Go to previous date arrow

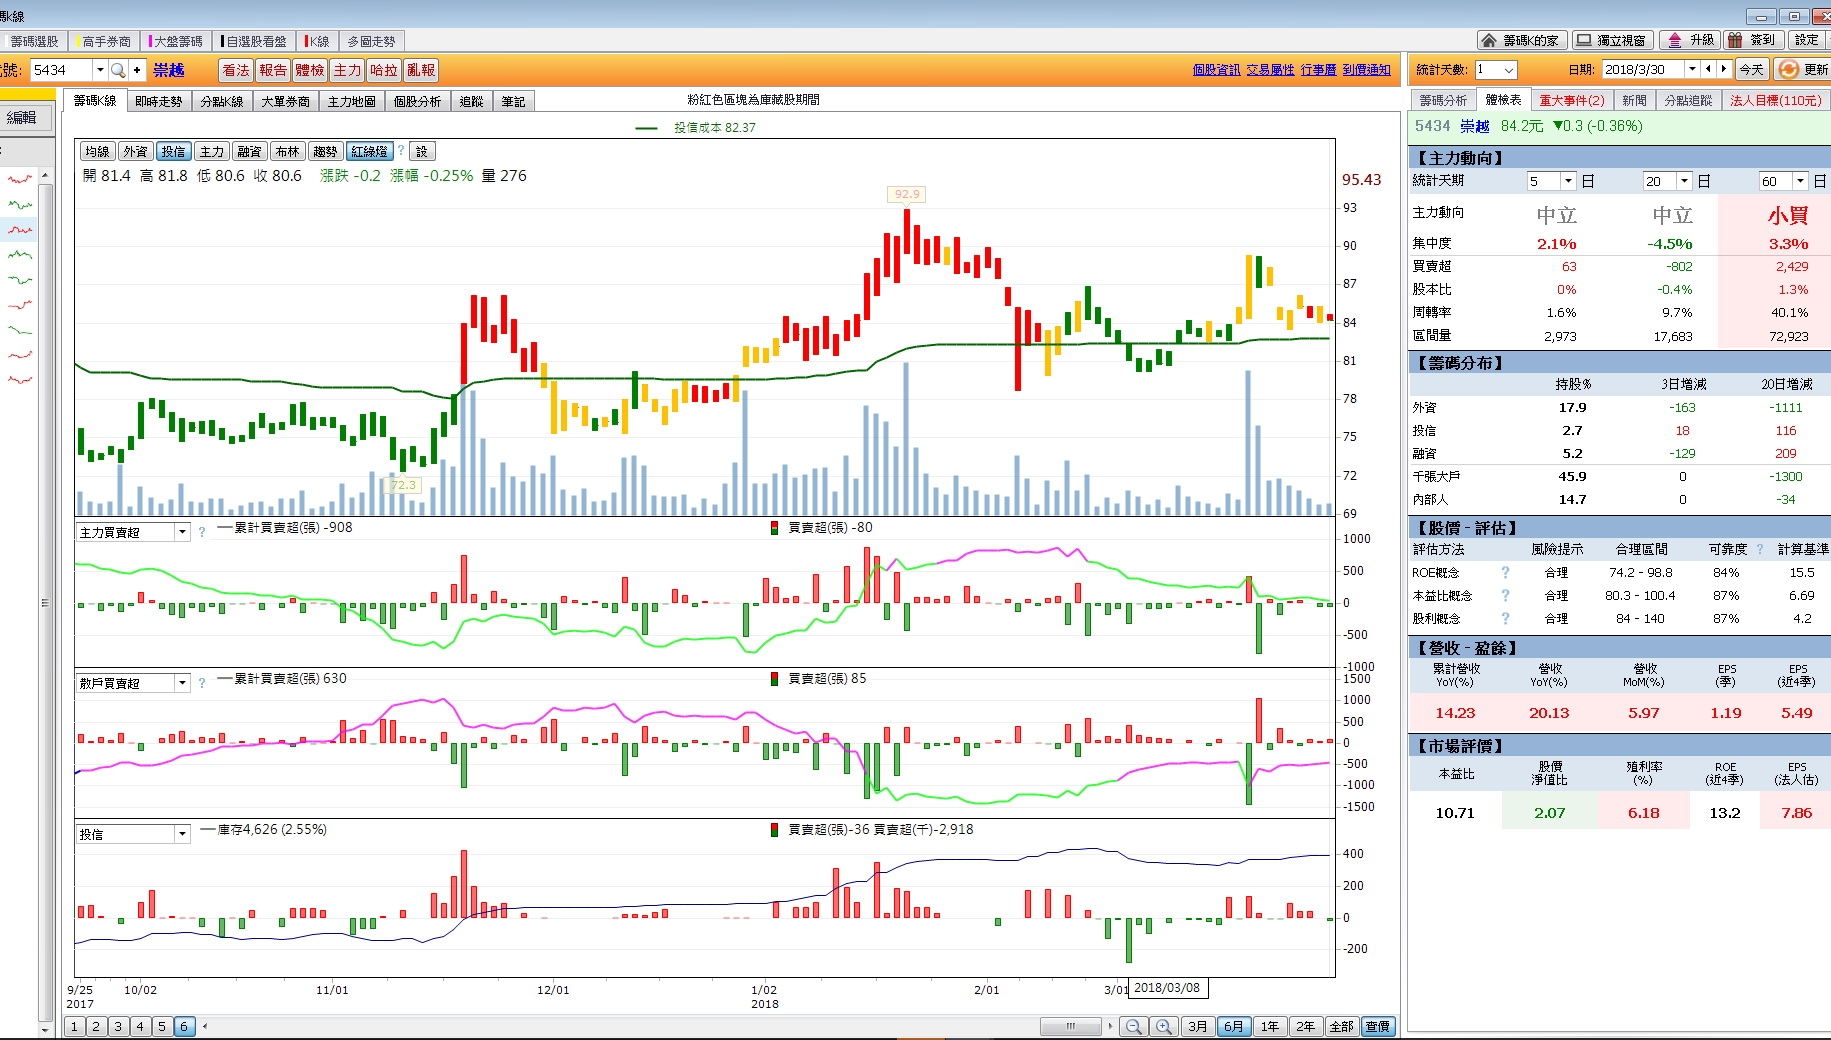pos(1708,69)
